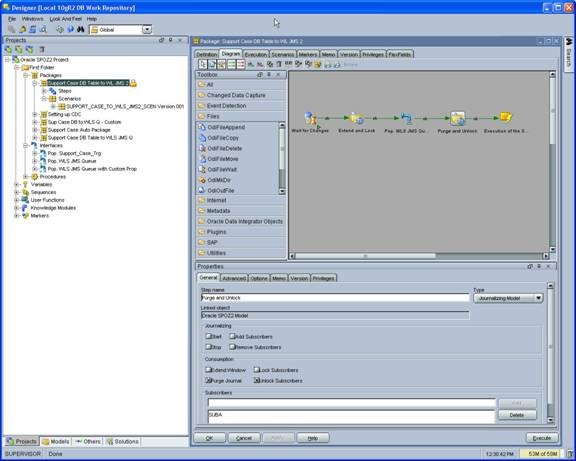Expand the Steps node in the project tree
Image resolution: width=576 pixels, height=461 pixels.
[44, 91]
